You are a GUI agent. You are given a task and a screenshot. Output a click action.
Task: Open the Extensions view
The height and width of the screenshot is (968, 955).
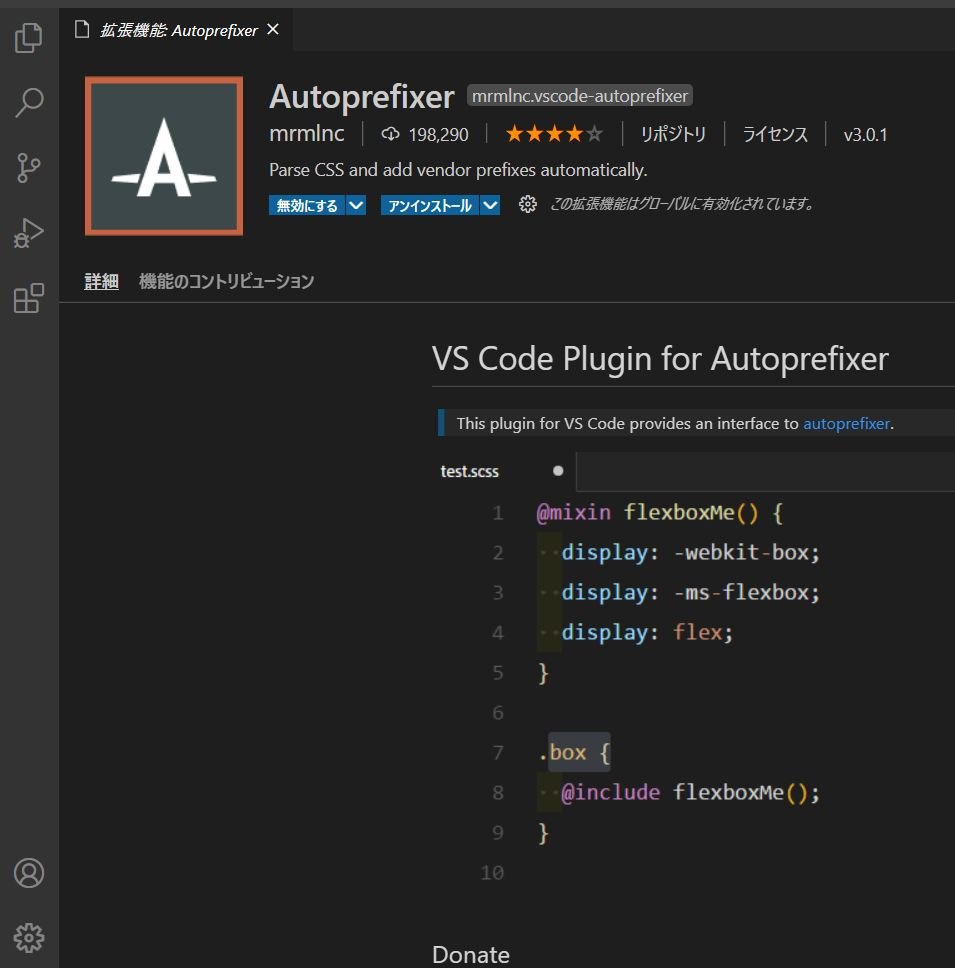pos(28,299)
